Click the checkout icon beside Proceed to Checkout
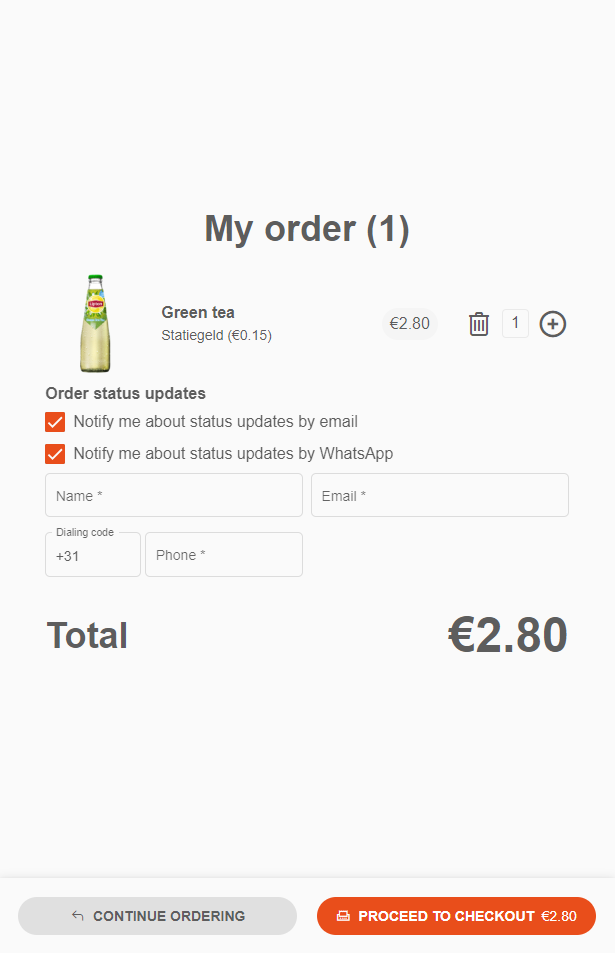The height and width of the screenshot is (953, 615). click(x=343, y=916)
